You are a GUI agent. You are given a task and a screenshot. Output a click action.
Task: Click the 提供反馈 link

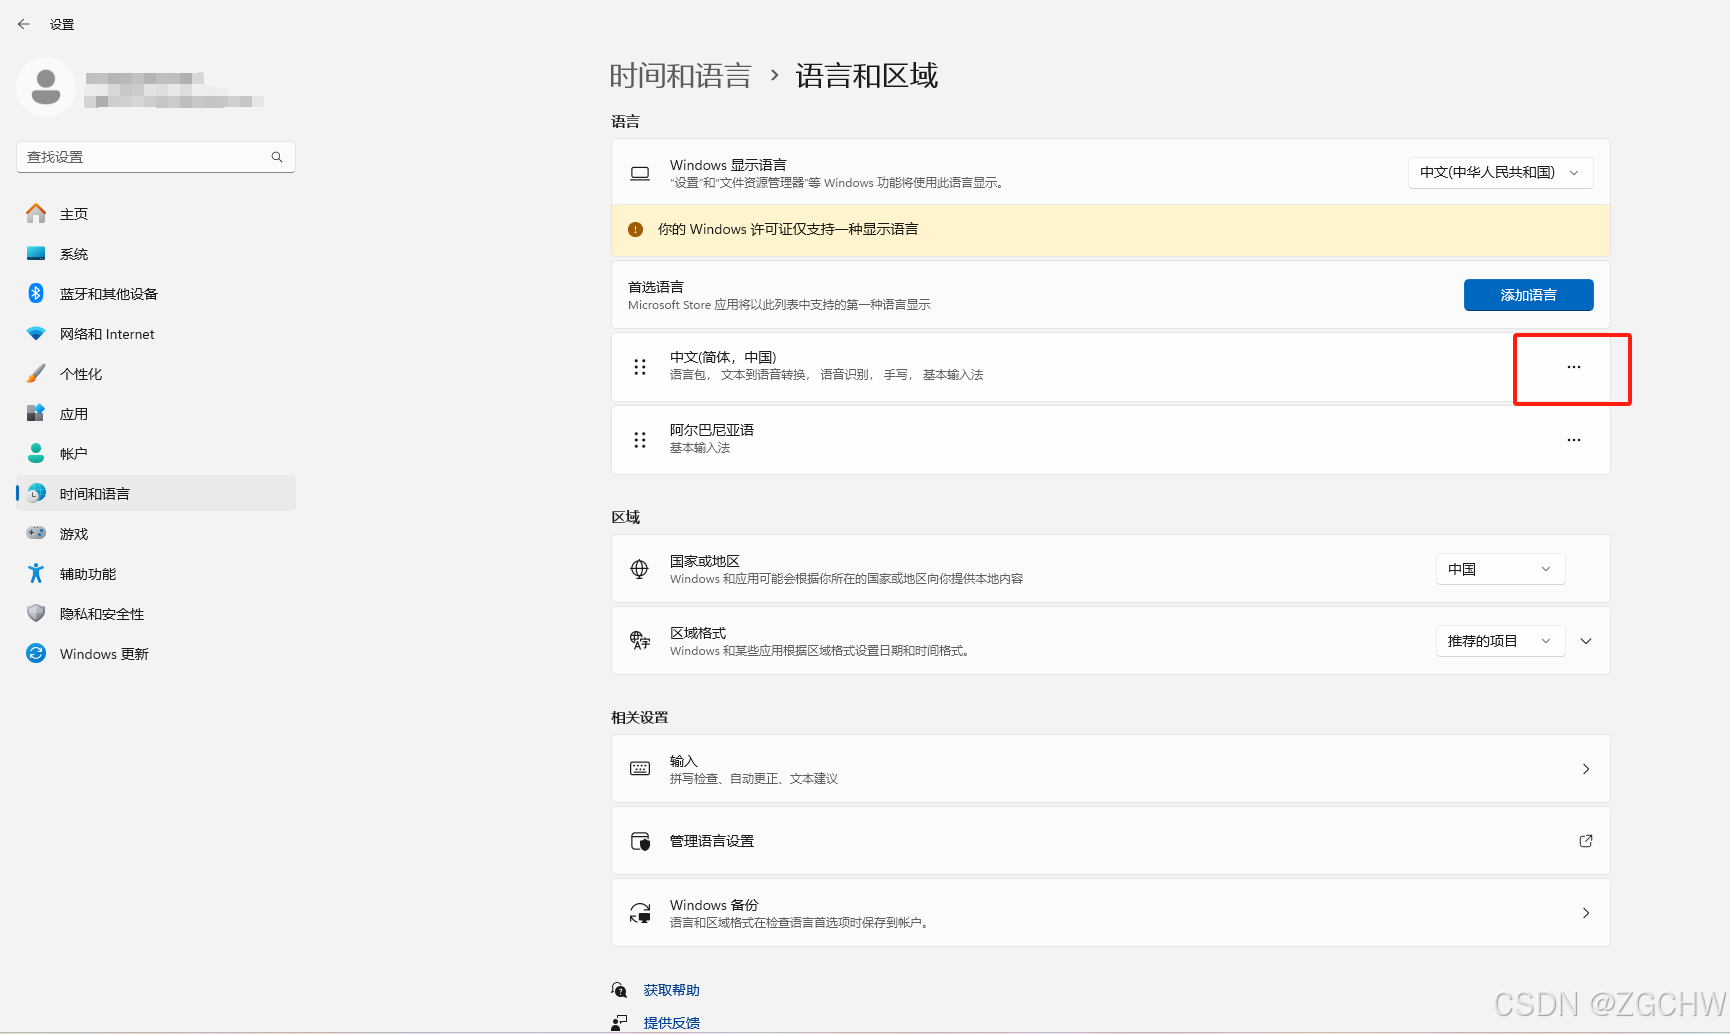pos(671,1023)
